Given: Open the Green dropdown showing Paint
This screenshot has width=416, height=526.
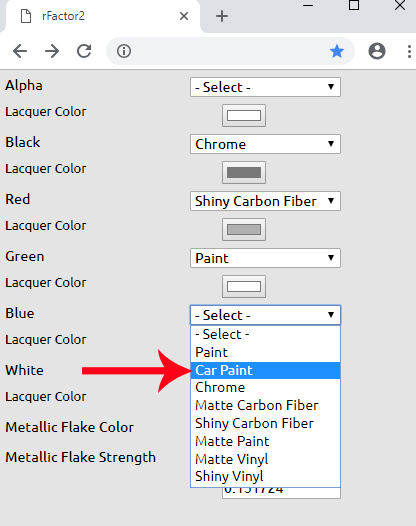Looking at the screenshot, I should click(265, 258).
